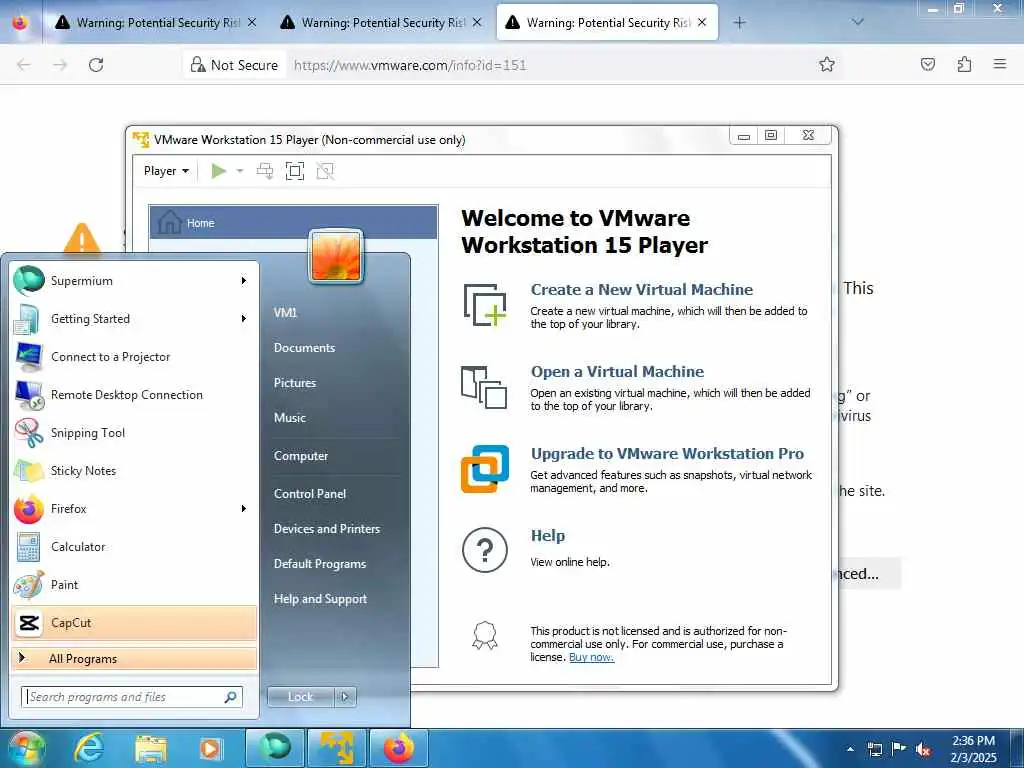Bookmark this page with the star icon

click(827, 64)
